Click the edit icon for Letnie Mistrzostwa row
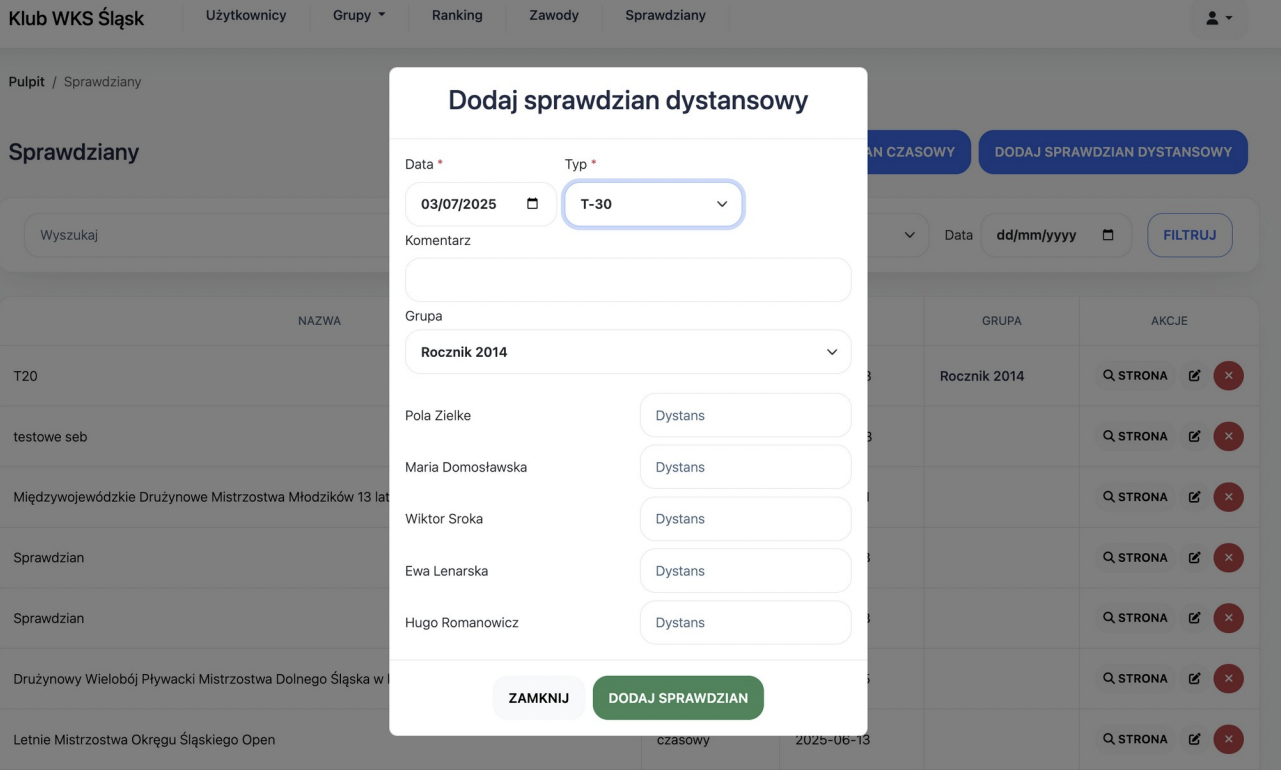The height and width of the screenshot is (770, 1282). 1194,740
